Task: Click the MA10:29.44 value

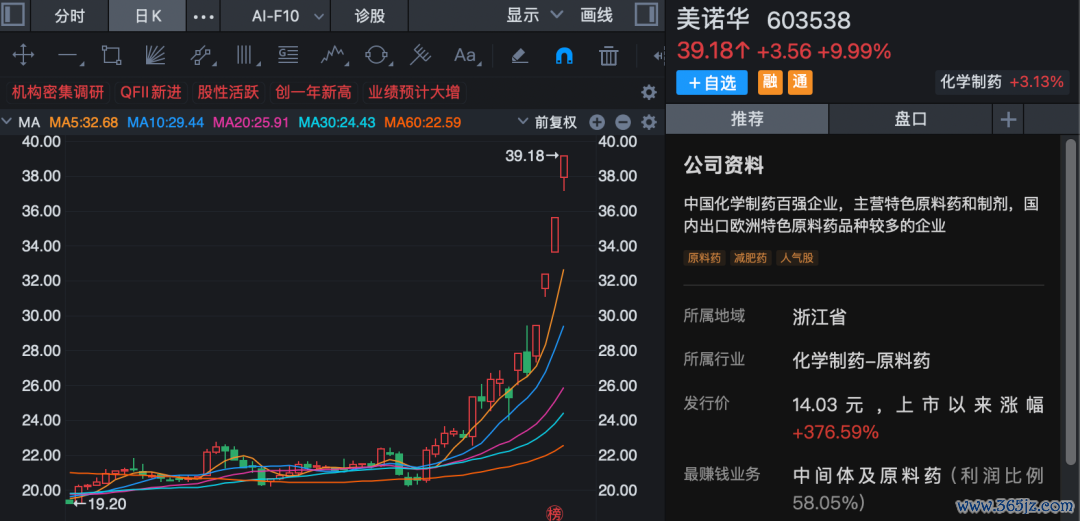Action: pyautogui.click(x=166, y=123)
